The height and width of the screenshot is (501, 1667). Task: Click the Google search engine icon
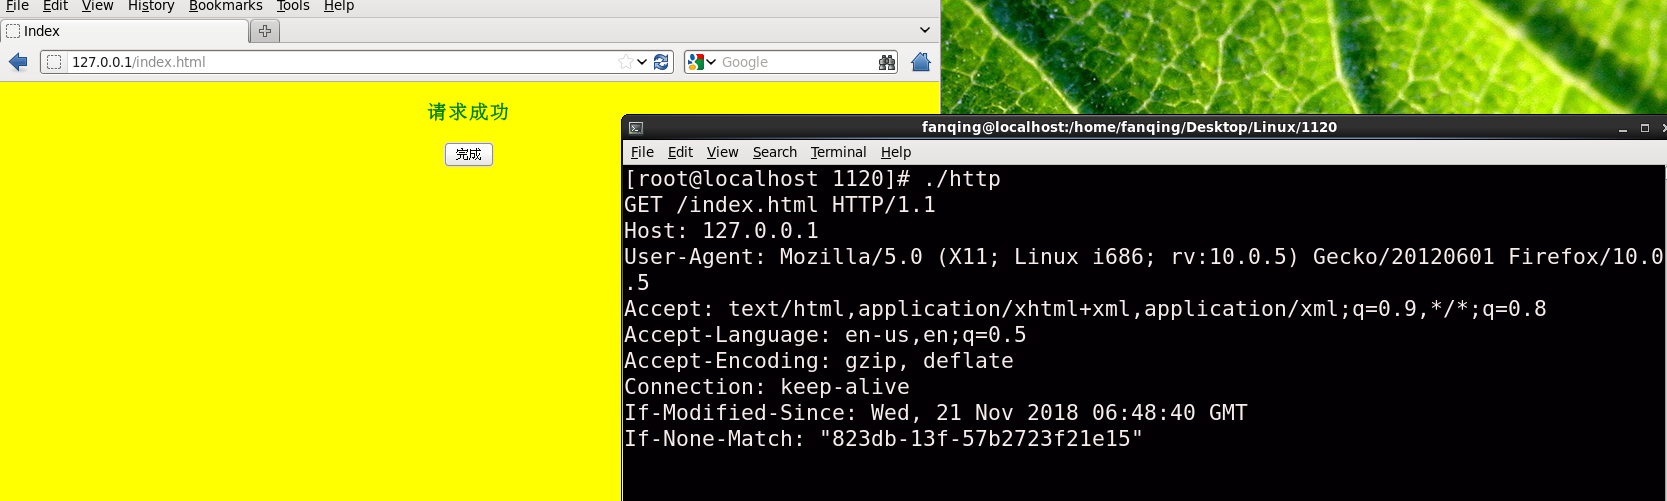tap(696, 62)
